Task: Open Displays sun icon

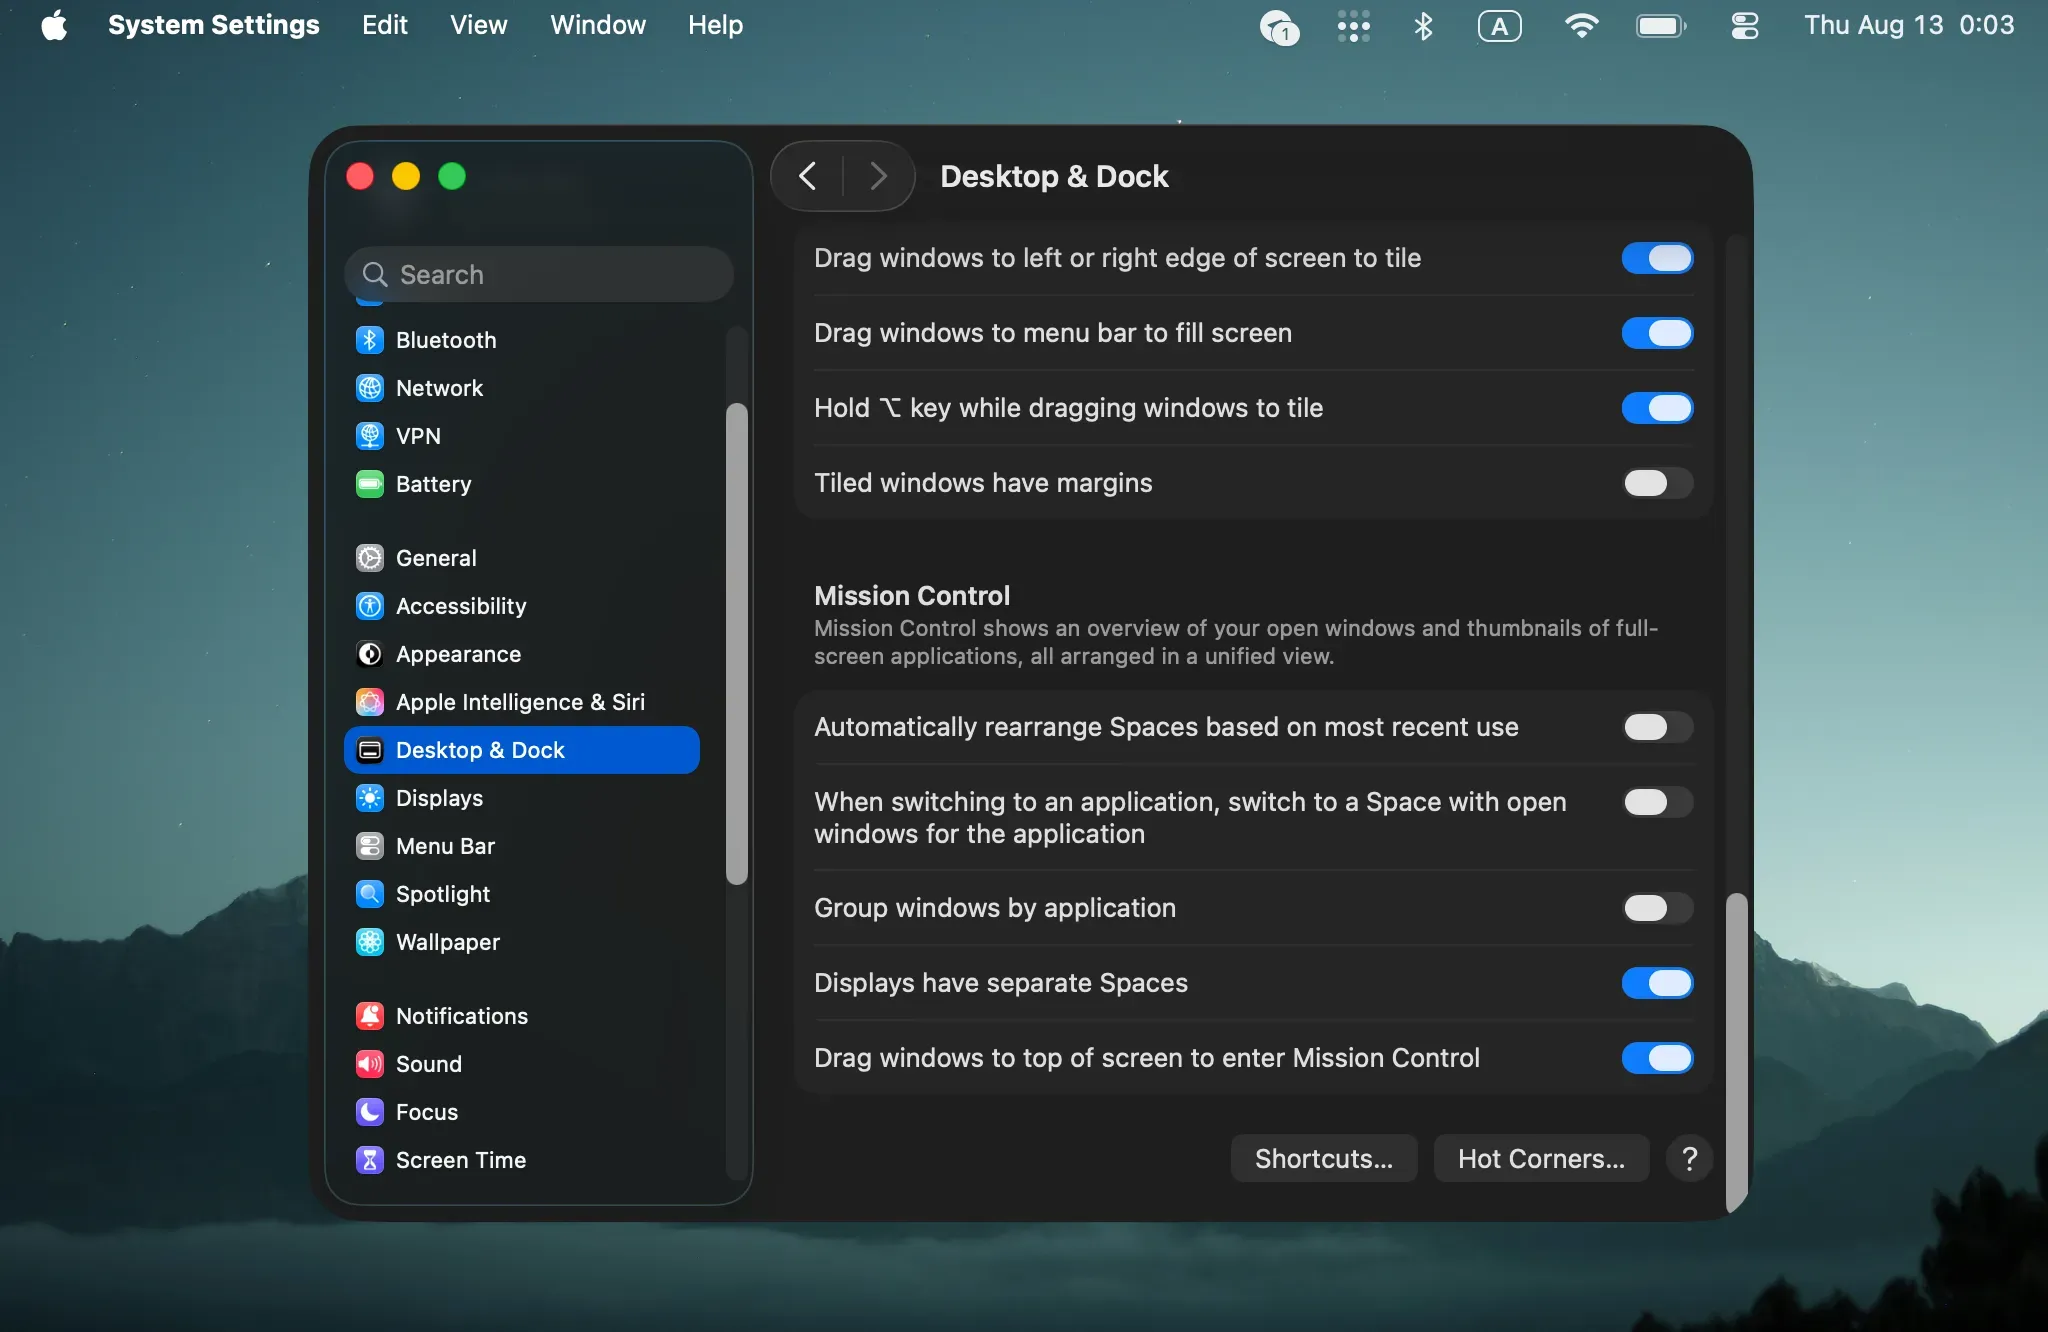Action: 370,798
